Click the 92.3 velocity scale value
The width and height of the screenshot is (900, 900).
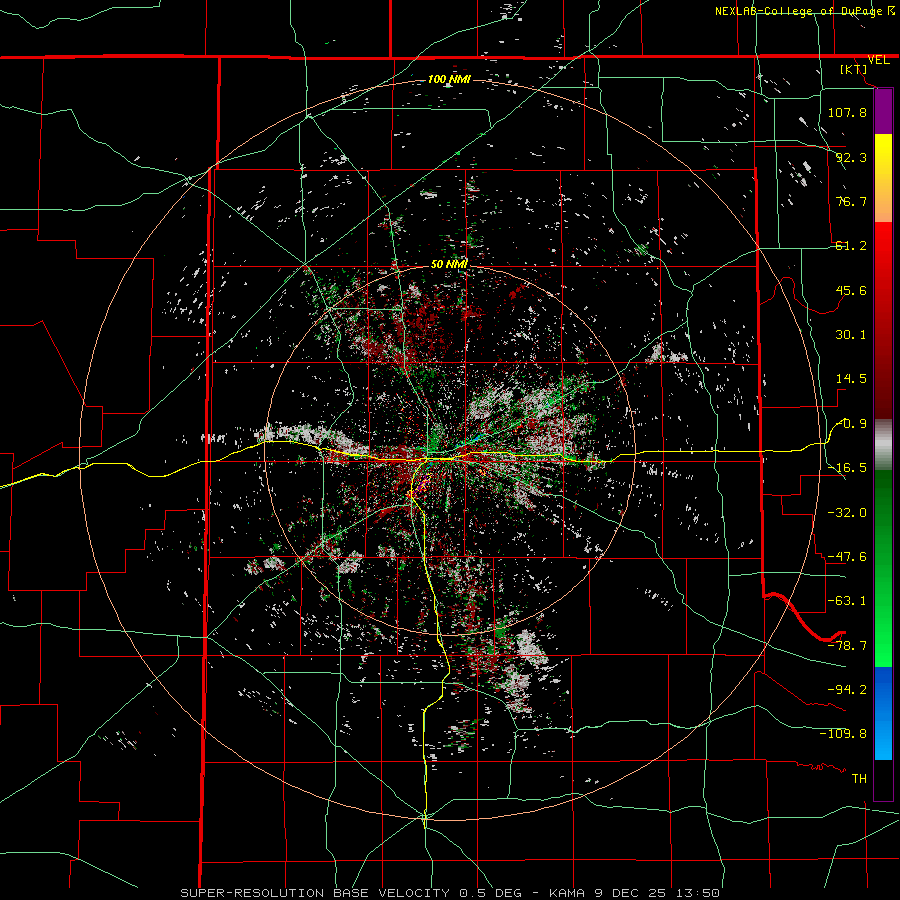(x=851, y=157)
